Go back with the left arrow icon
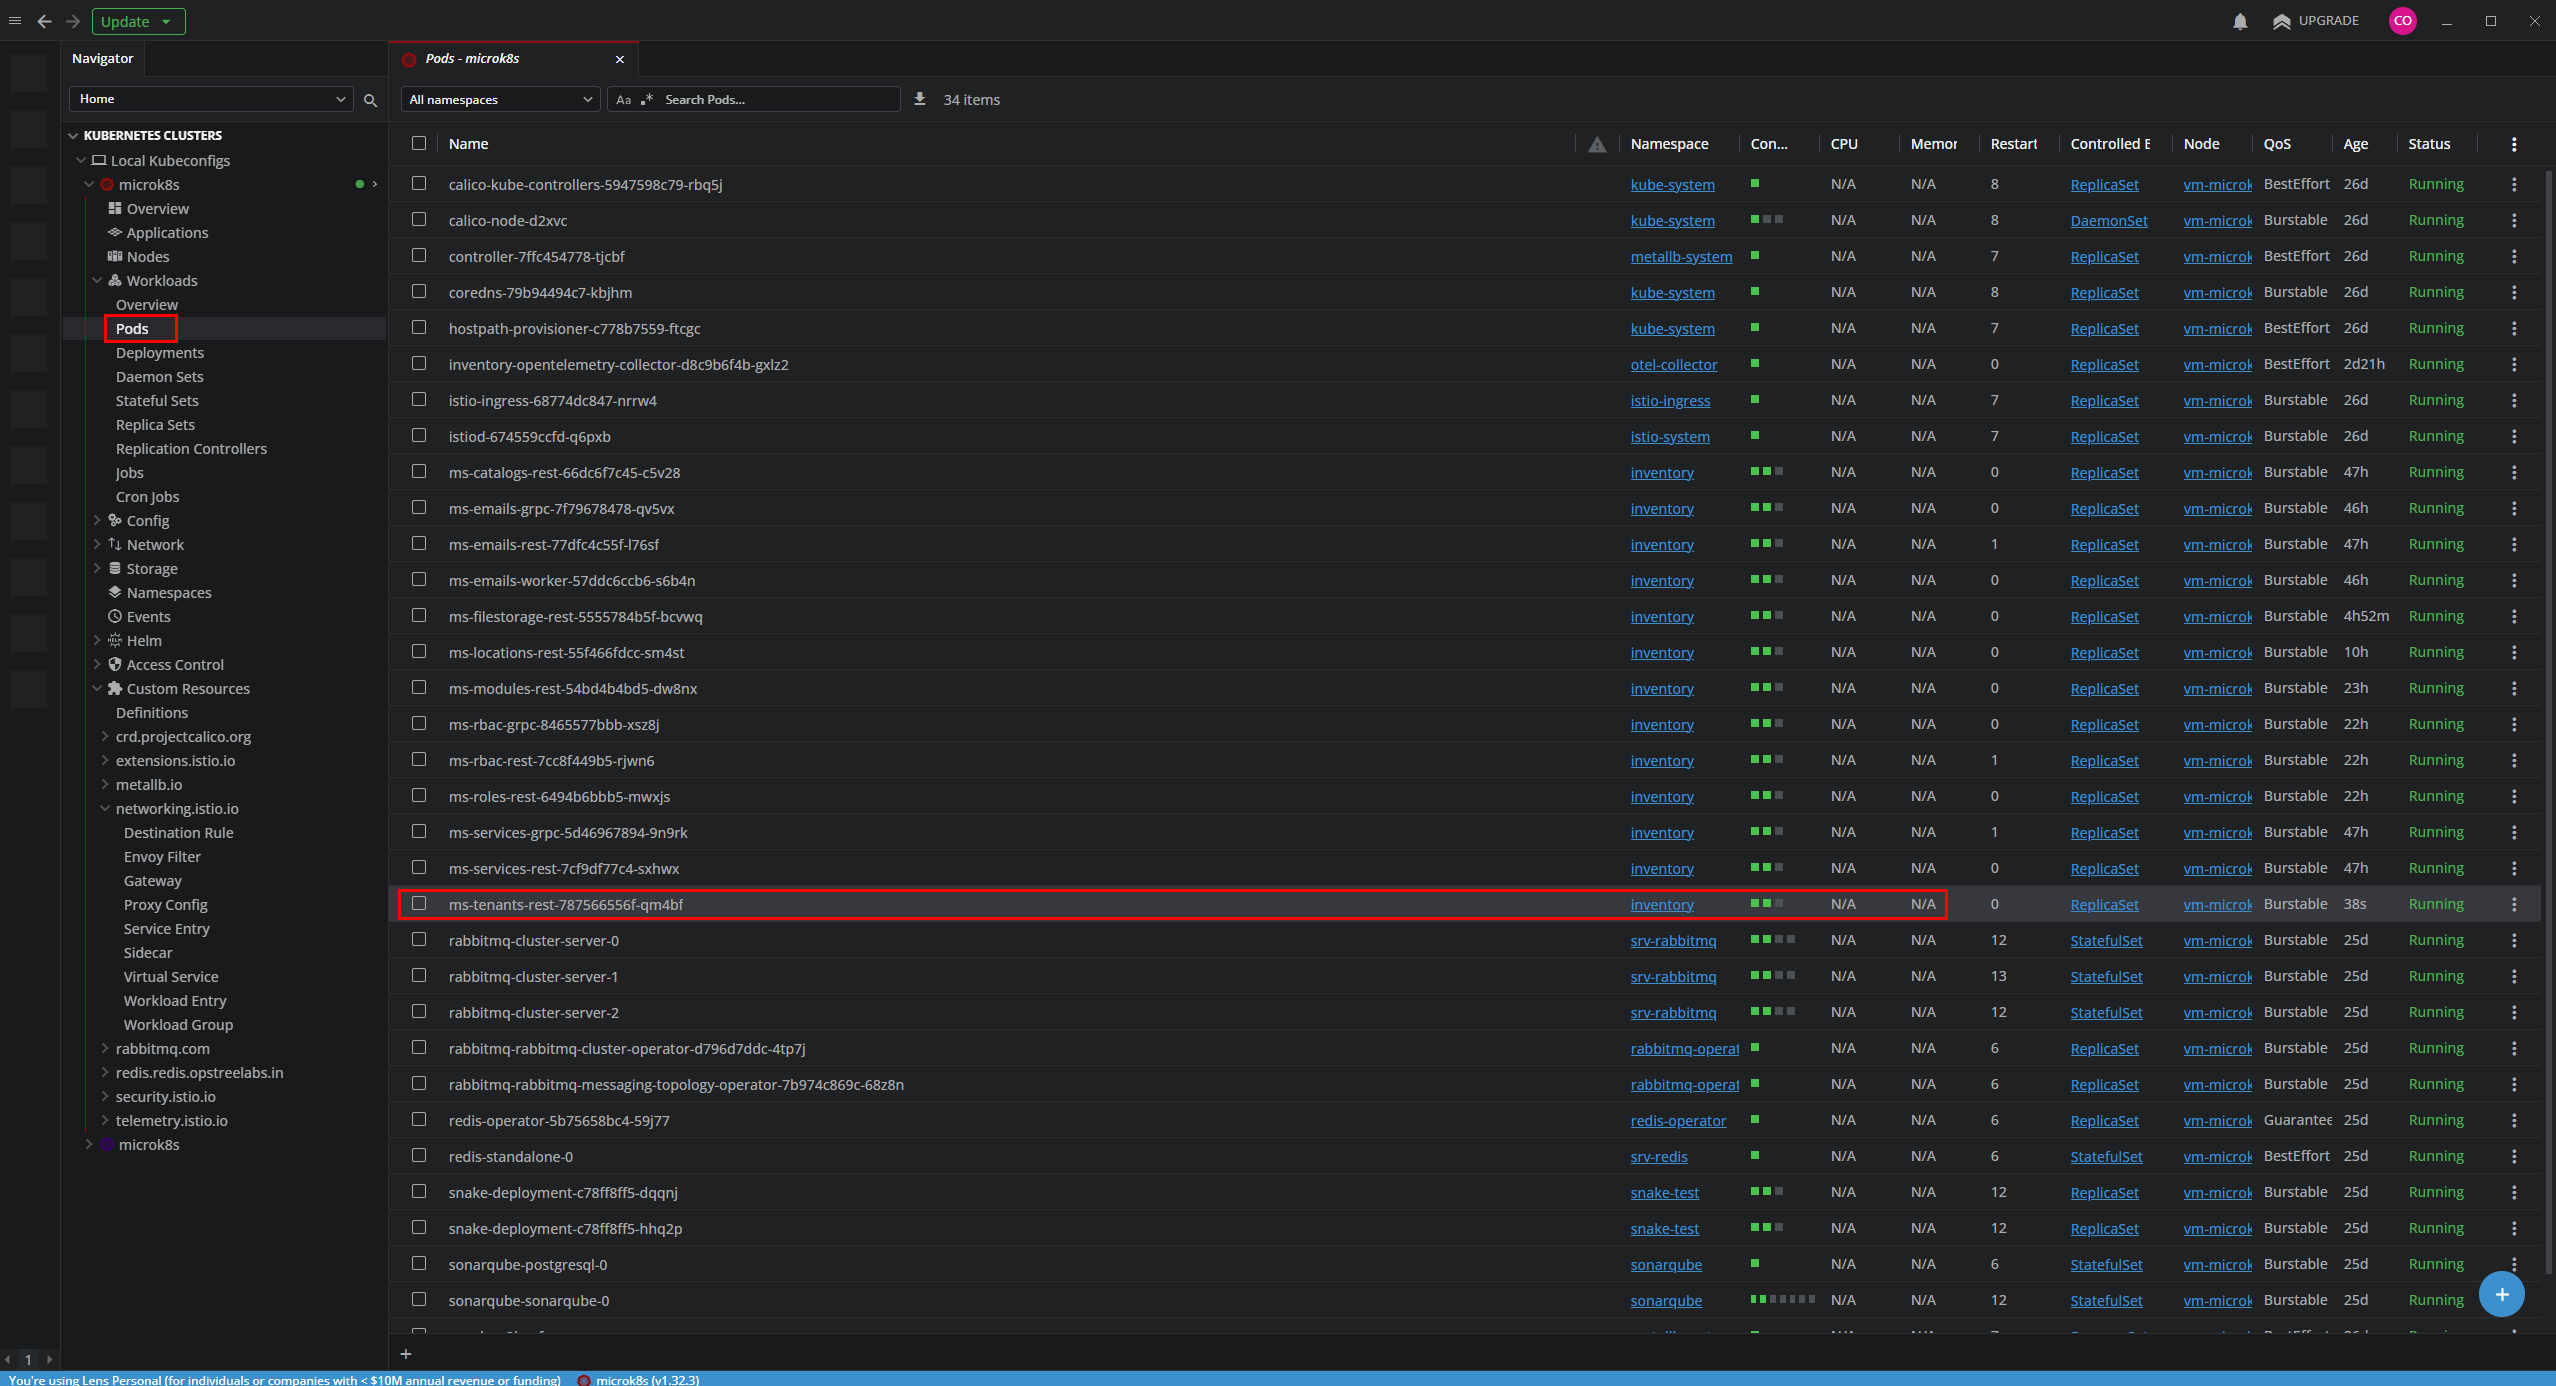 coord(44,21)
